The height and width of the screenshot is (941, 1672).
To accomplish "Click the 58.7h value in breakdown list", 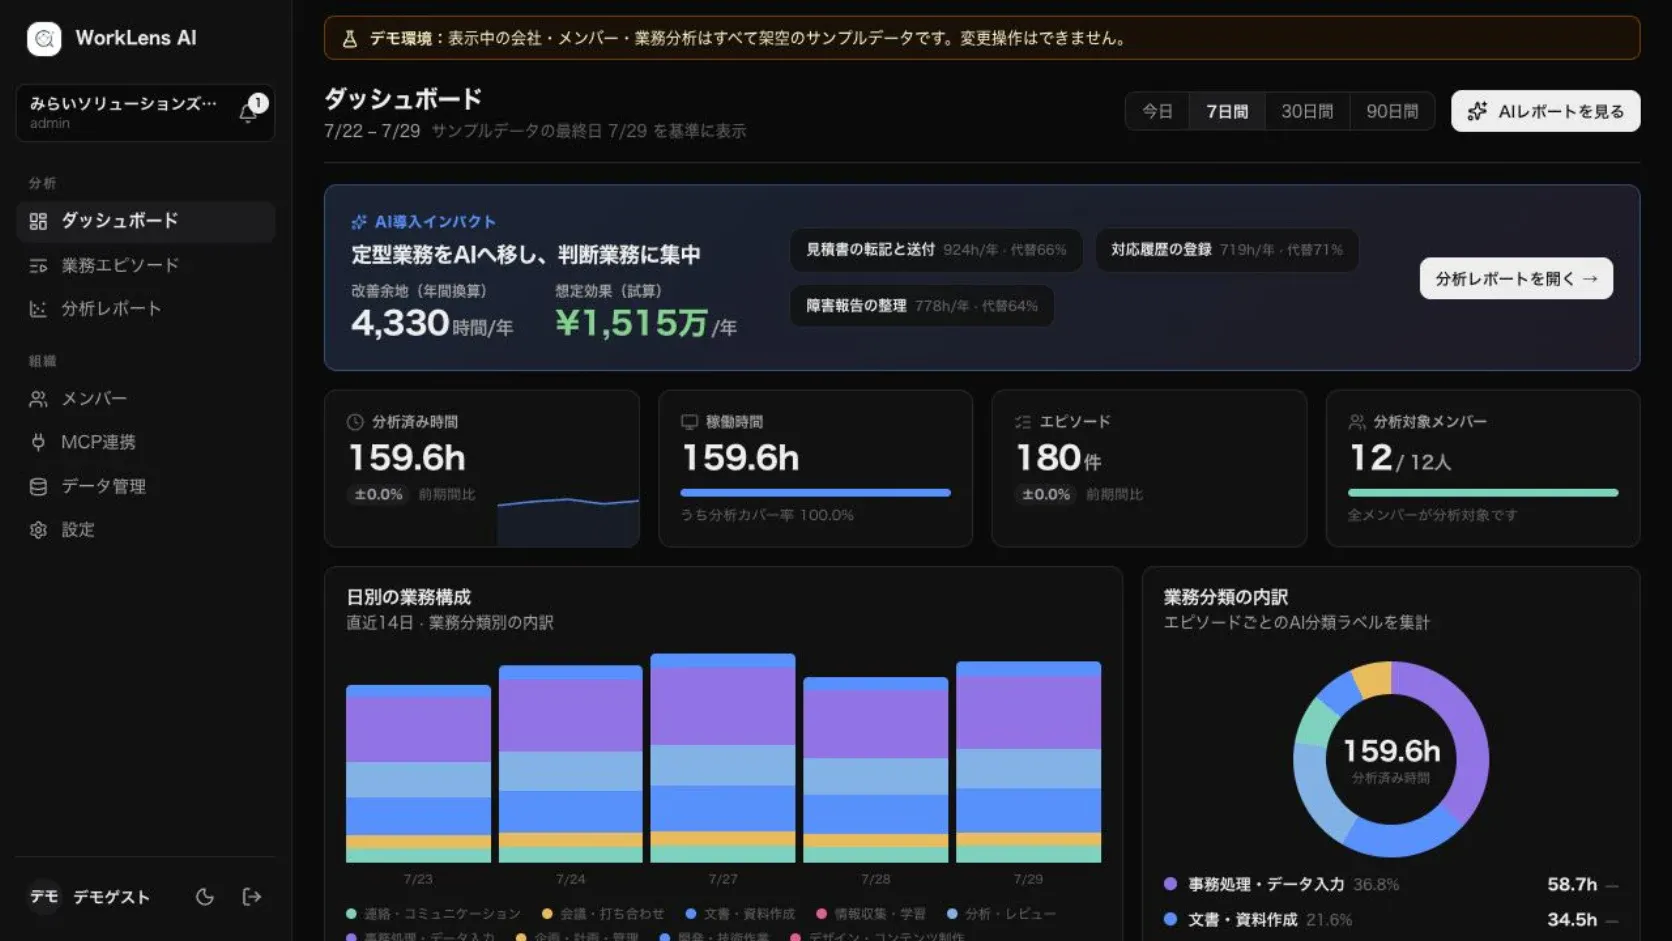I will [1572, 885].
